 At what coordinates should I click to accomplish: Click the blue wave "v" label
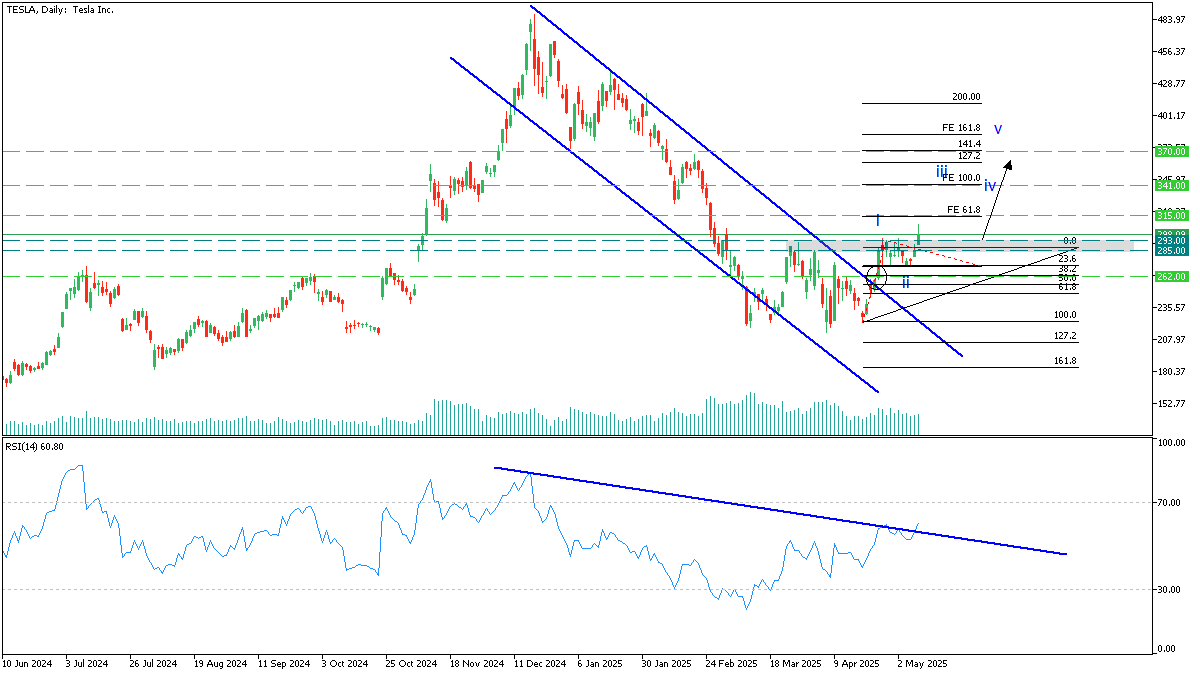point(998,130)
